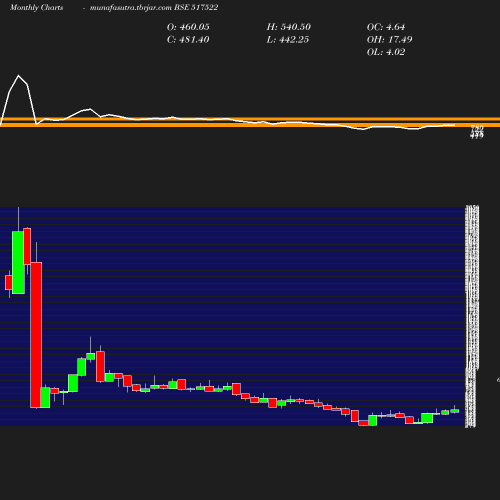Click the tallest red candlestick in the chart
This screenshot has width=500, height=500.
[36, 335]
